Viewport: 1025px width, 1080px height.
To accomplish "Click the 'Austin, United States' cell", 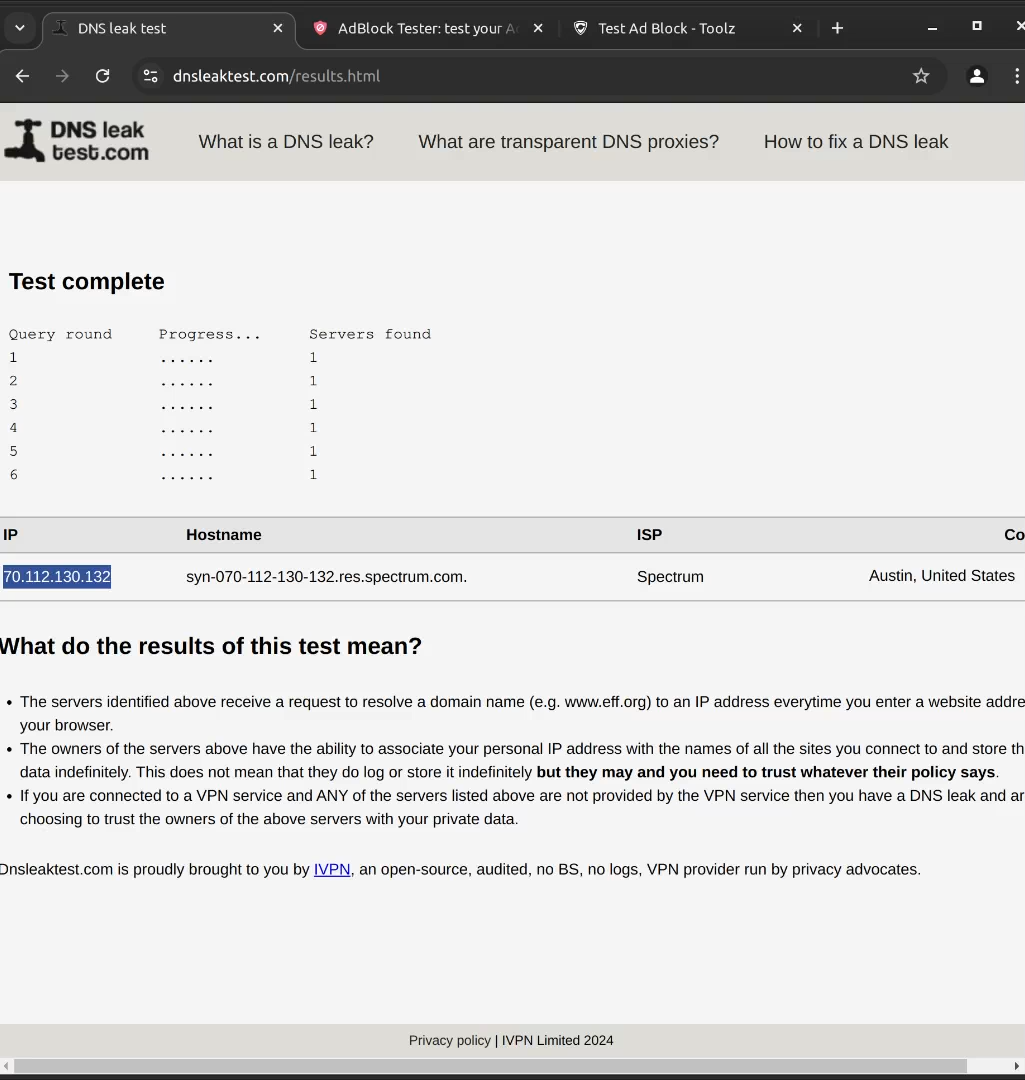I will coord(942,576).
